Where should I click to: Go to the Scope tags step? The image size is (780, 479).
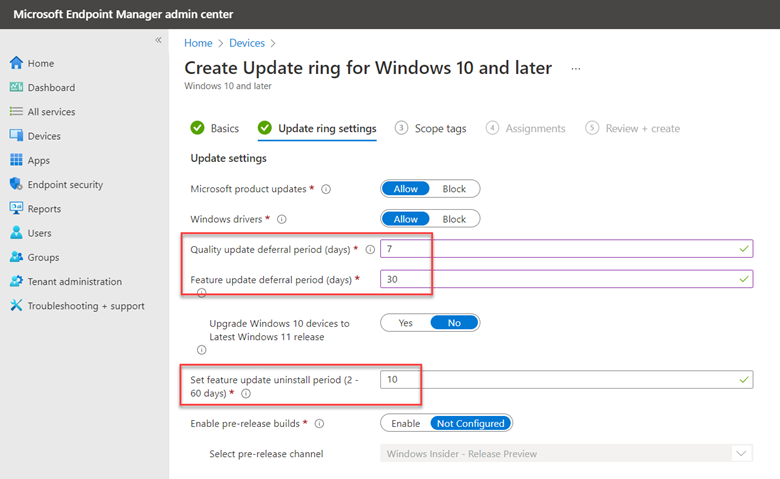(x=431, y=128)
